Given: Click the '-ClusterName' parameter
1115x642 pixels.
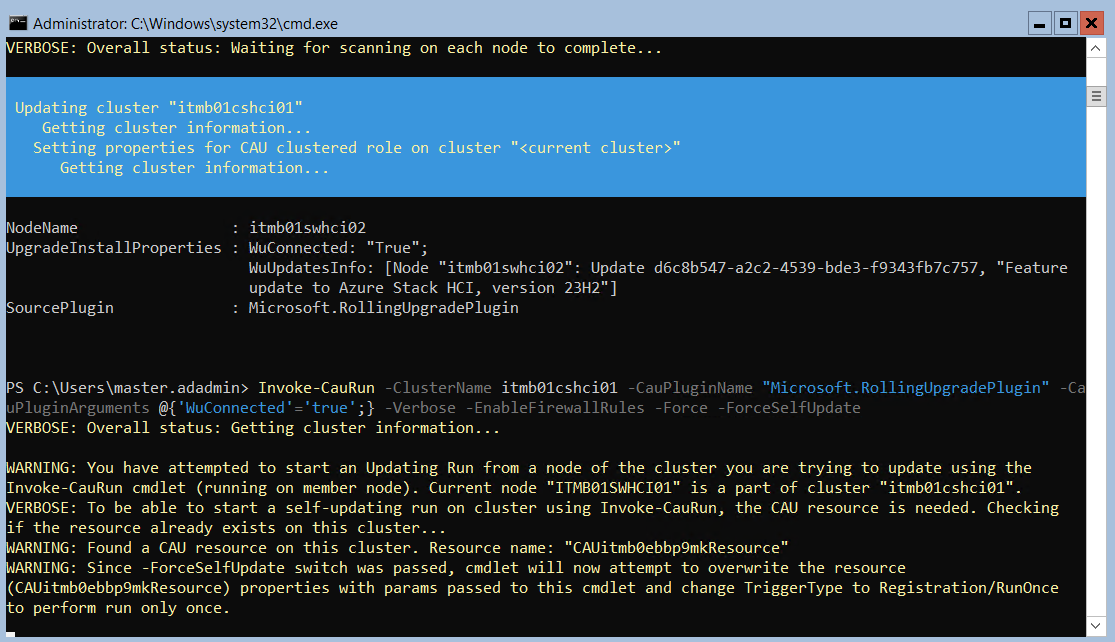Looking at the screenshot, I should point(438,387).
